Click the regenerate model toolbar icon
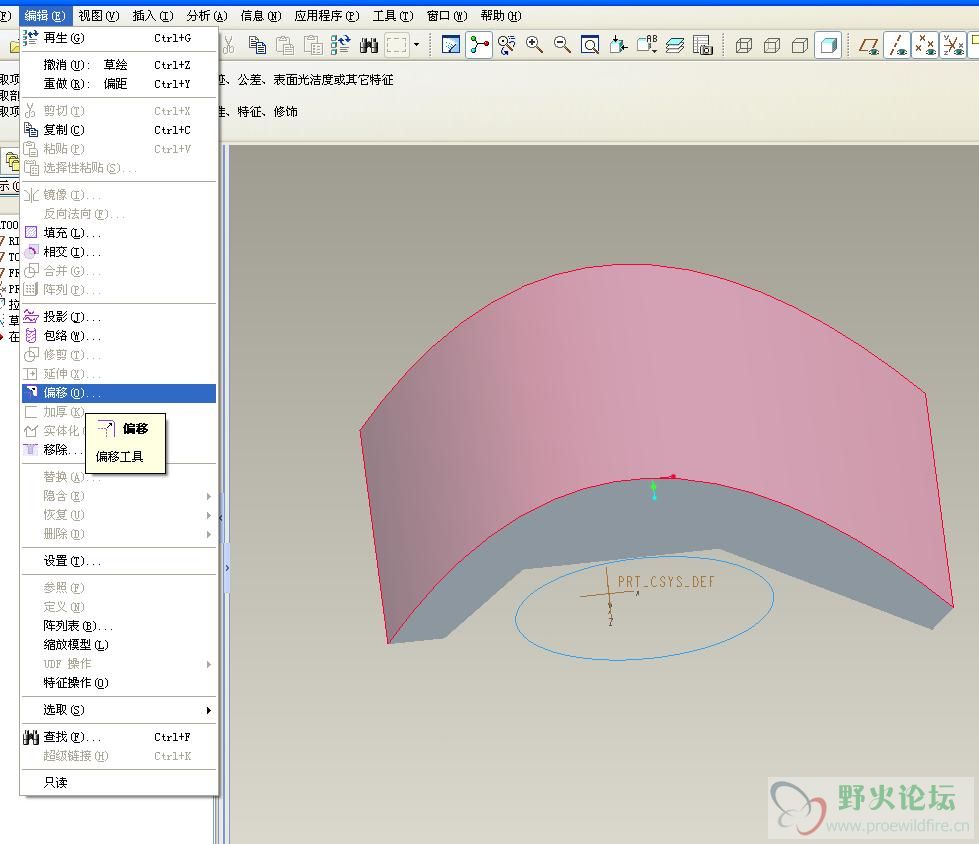979x844 pixels. [340, 45]
